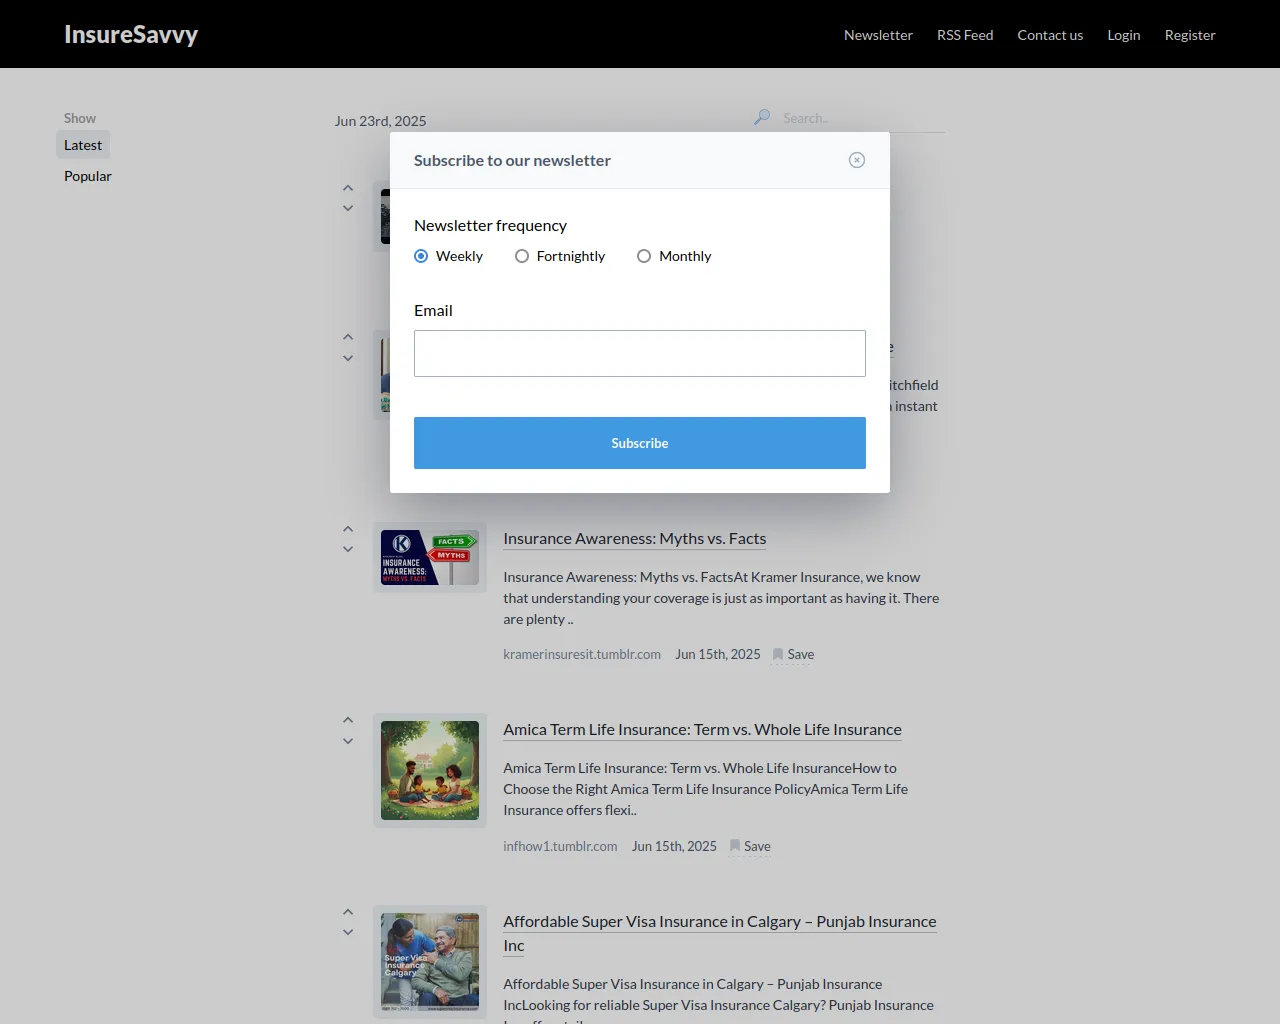Screen dimensions: 1280x1024
Task: Select the Weekly frequency radio button
Action: pos(421,256)
